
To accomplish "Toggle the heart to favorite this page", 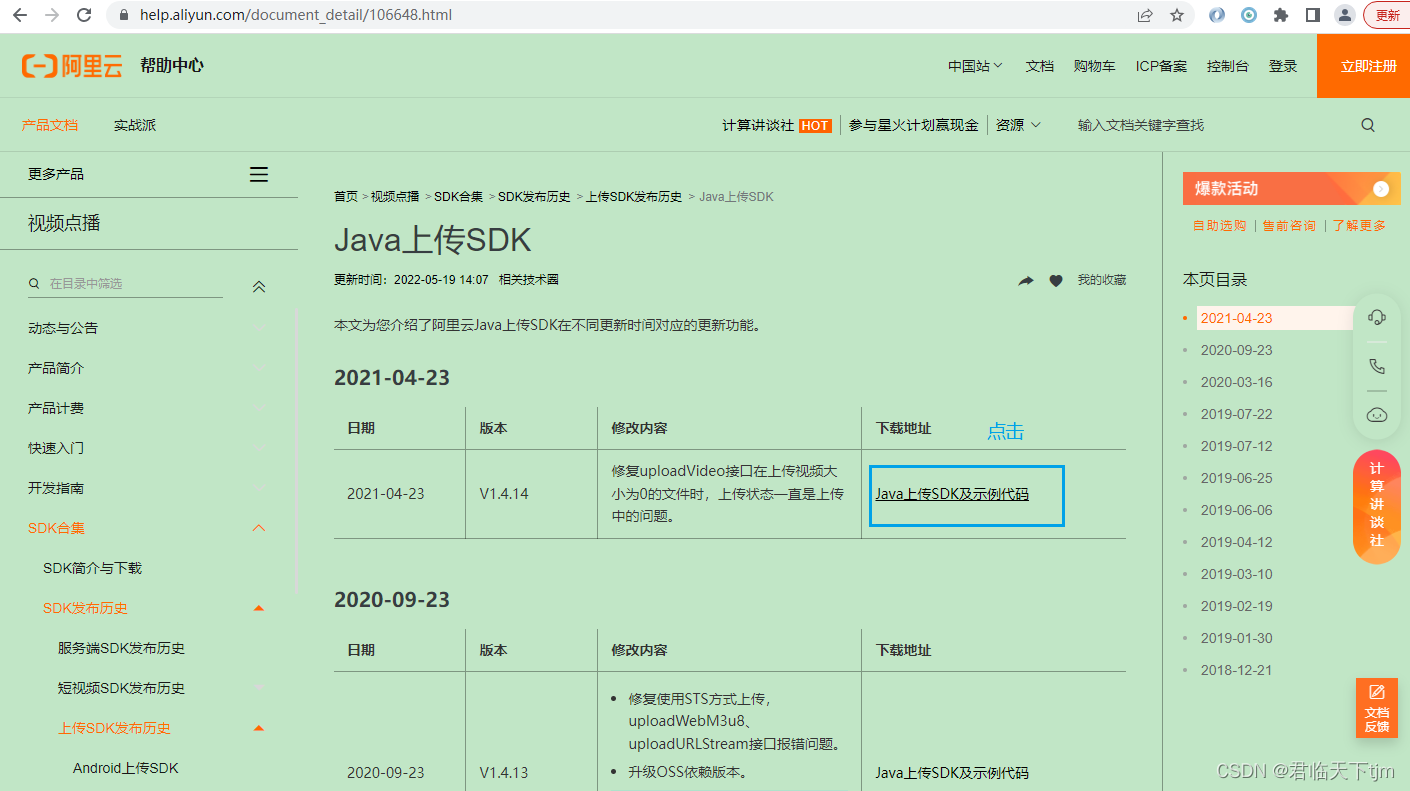I will [x=1056, y=280].
